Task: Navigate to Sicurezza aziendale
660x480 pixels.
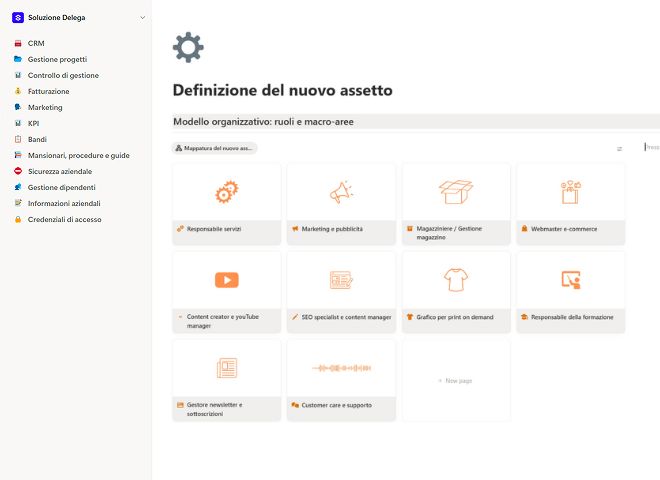Action: pos(60,171)
